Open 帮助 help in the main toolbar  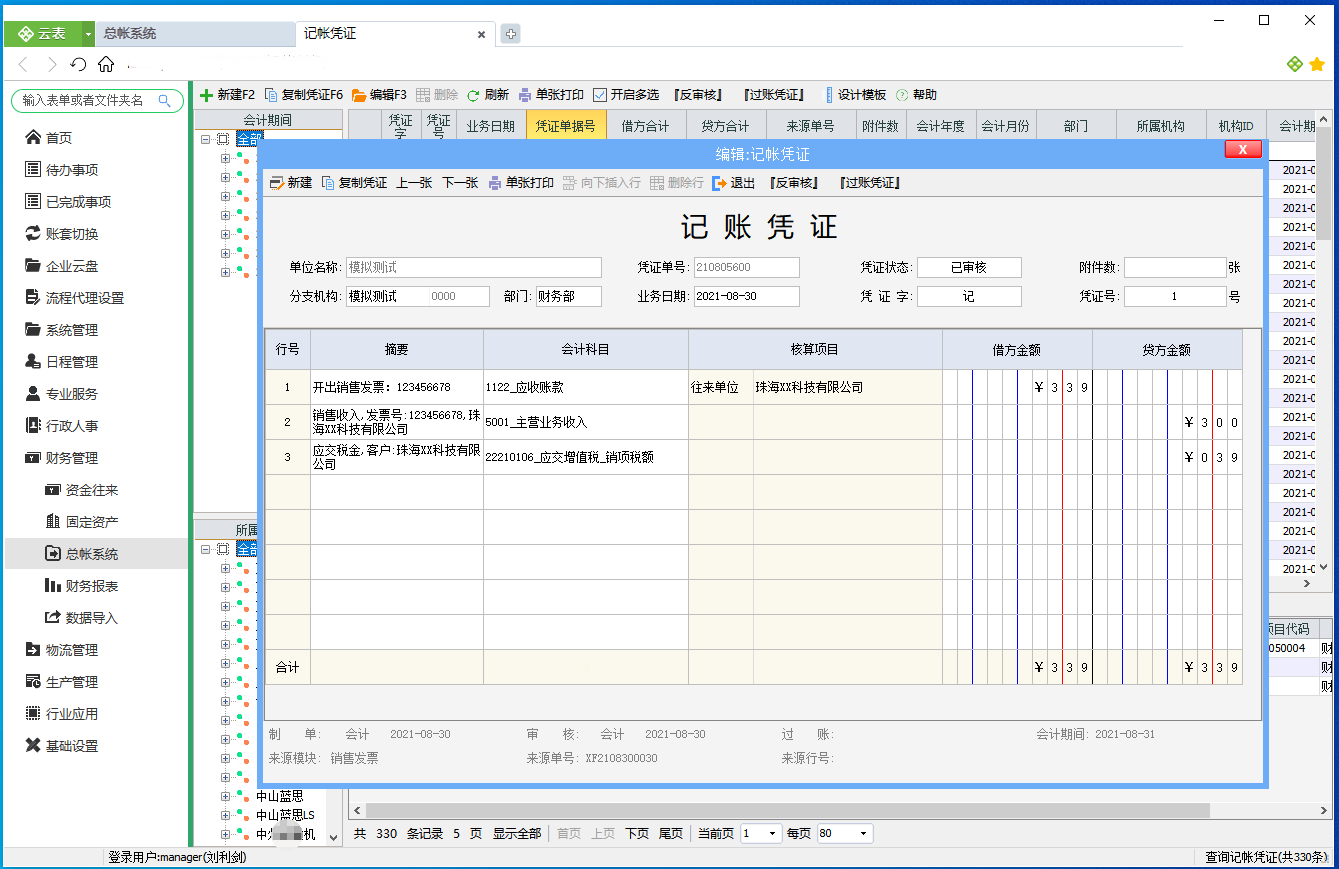click(x=916, y=95)
